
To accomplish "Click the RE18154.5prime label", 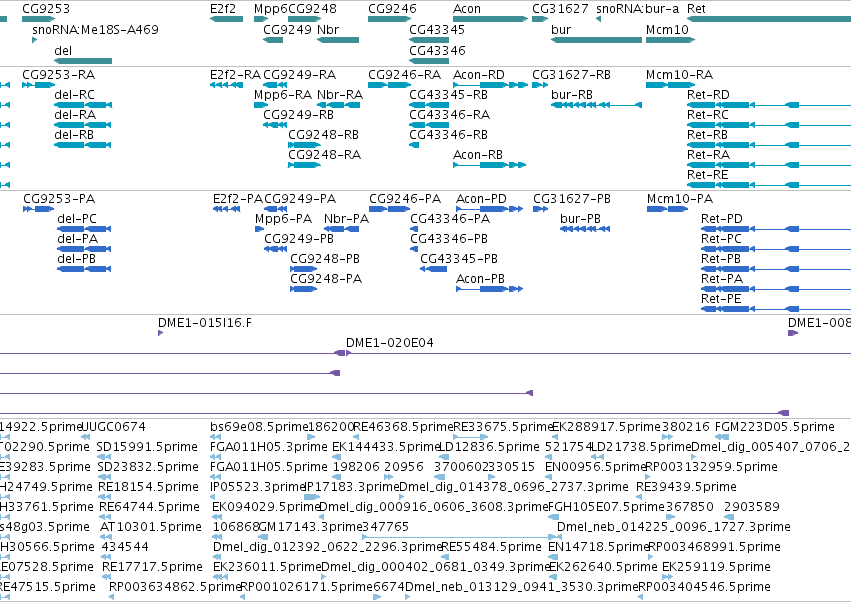I will point(148,486).
